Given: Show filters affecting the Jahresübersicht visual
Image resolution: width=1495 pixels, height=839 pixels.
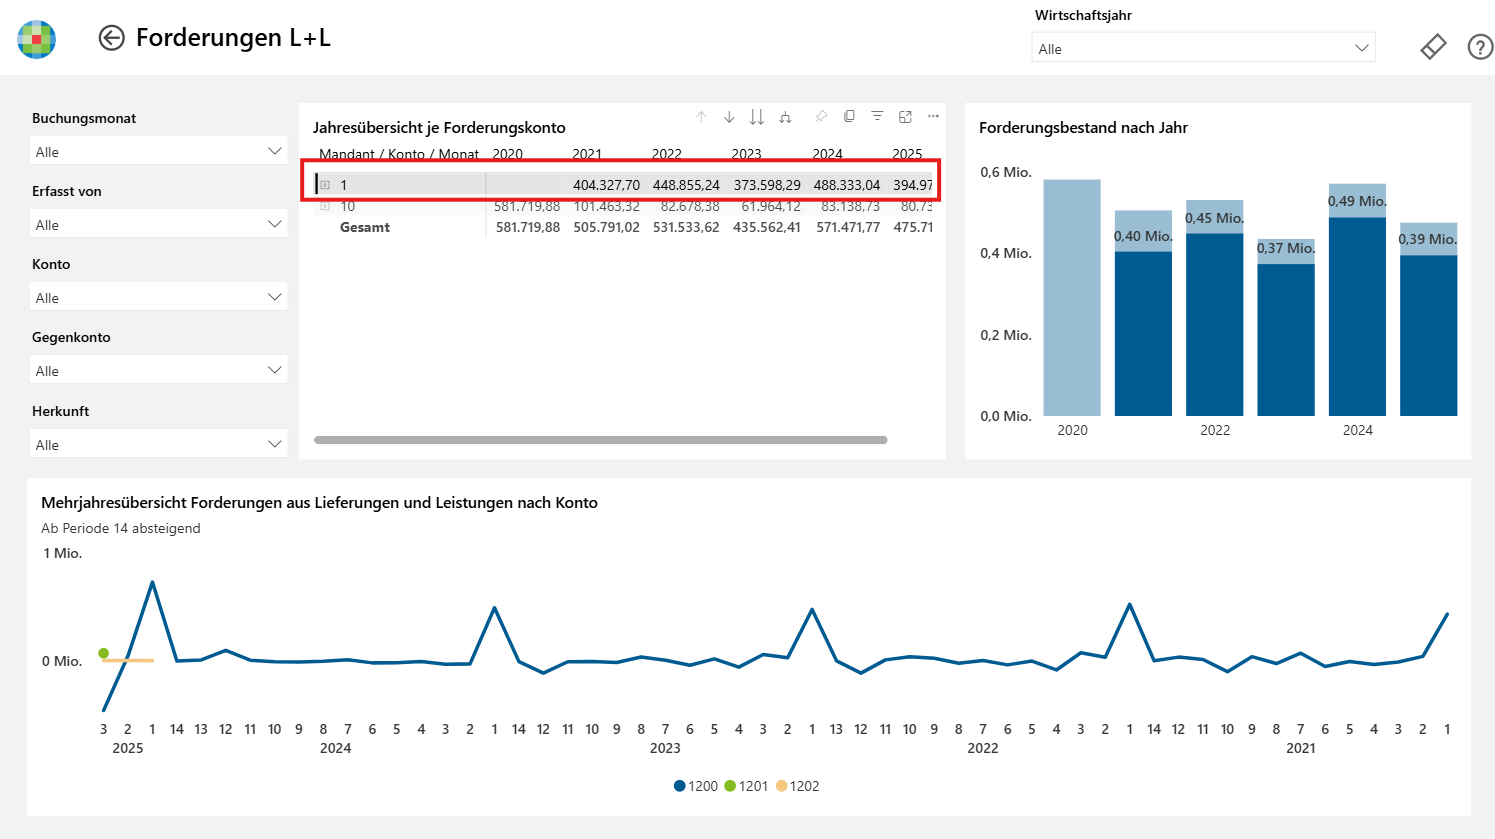Looking at the screenshot, I should (877, 116).
